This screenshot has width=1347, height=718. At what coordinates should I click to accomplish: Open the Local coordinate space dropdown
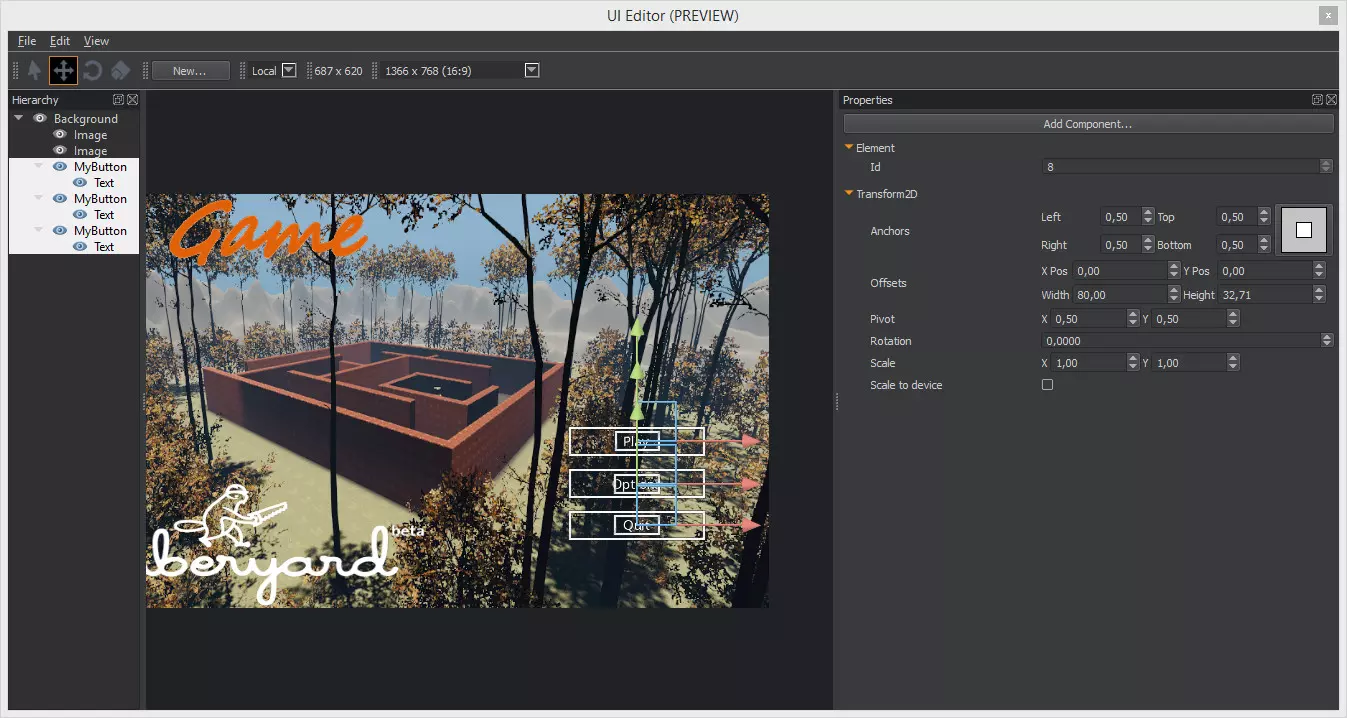289,70
